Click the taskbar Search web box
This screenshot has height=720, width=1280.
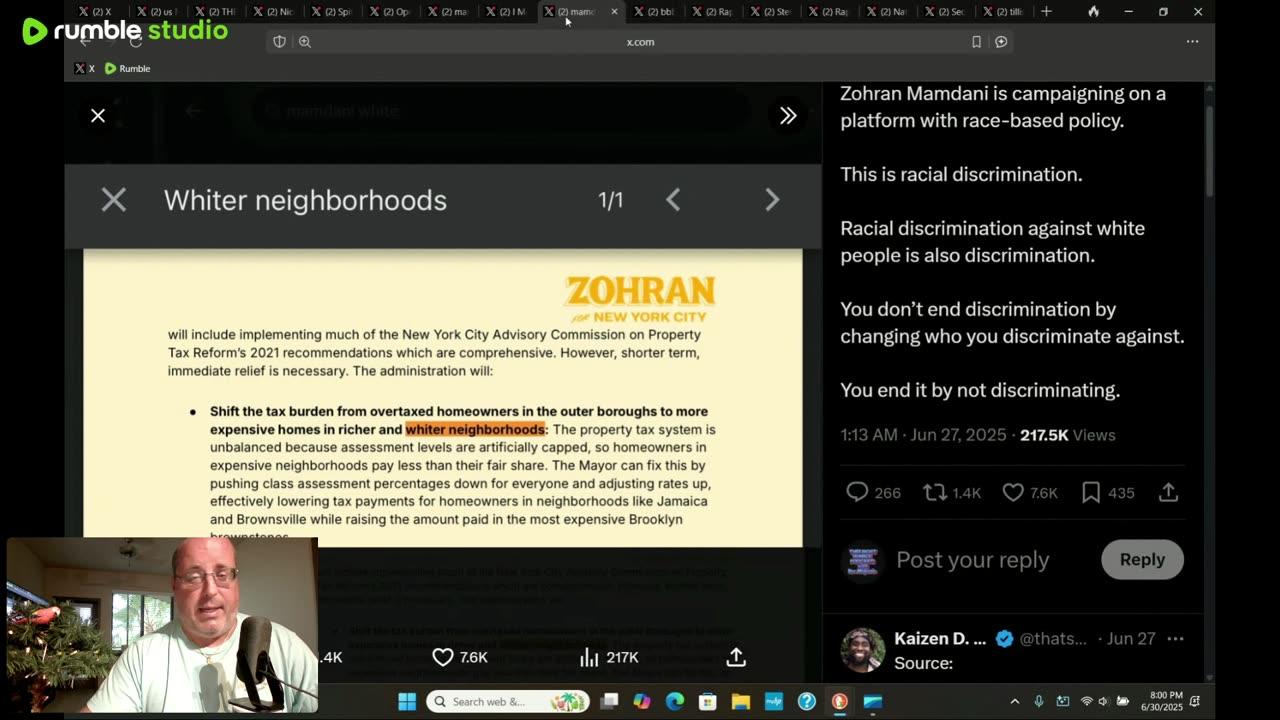pos(508,701)
